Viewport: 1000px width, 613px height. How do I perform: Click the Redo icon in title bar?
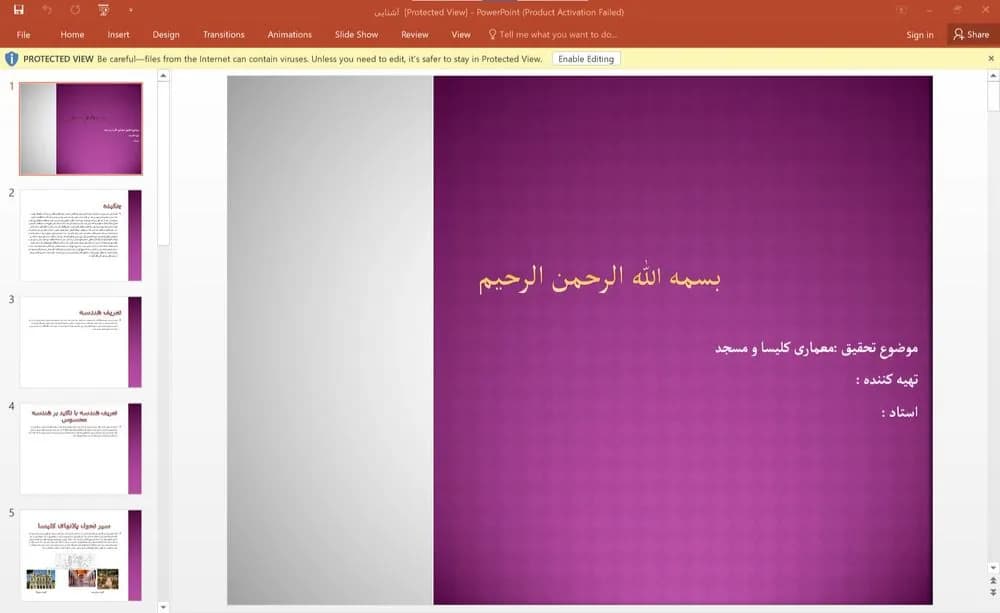75,10
